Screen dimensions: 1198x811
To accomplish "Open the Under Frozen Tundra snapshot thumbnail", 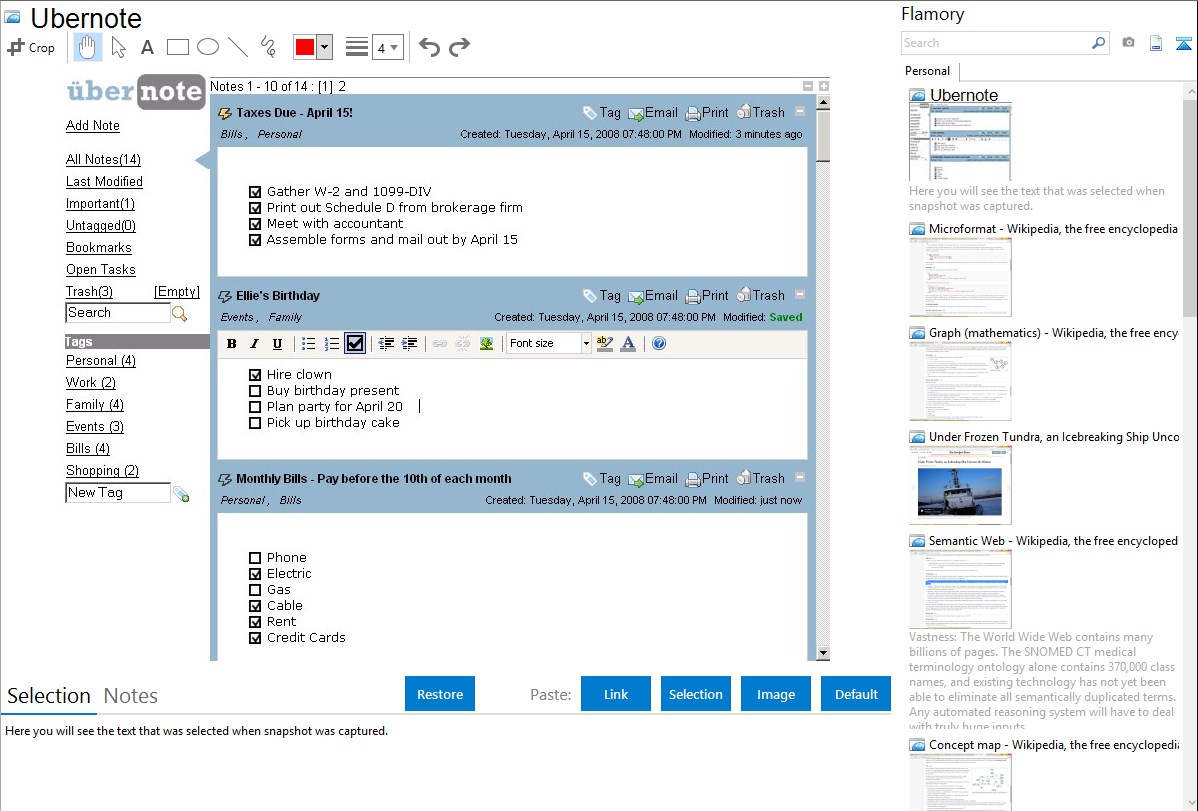I will (x=960, y=486).
